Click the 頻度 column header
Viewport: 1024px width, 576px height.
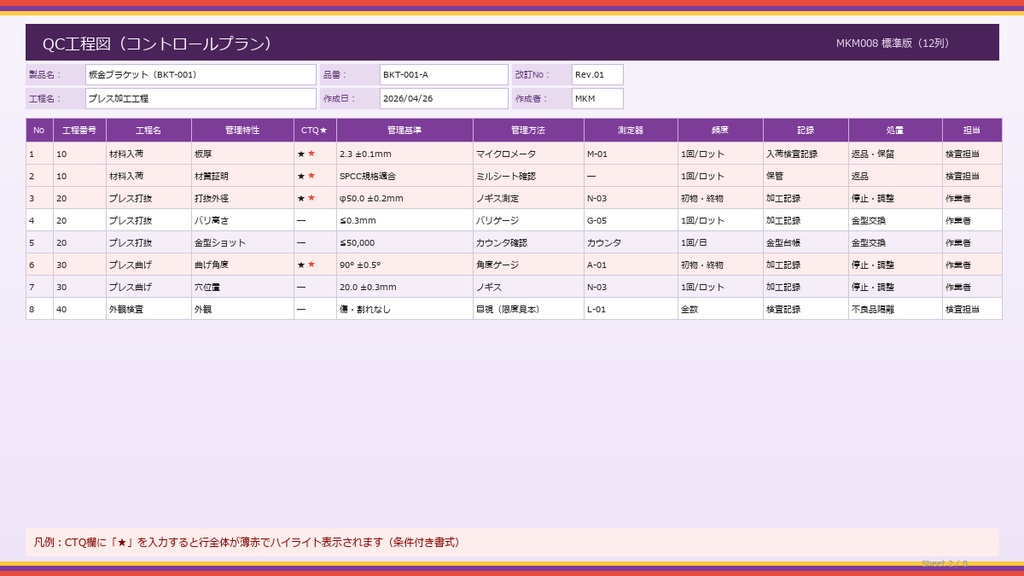pyautogui.click(x=720, y=130)
